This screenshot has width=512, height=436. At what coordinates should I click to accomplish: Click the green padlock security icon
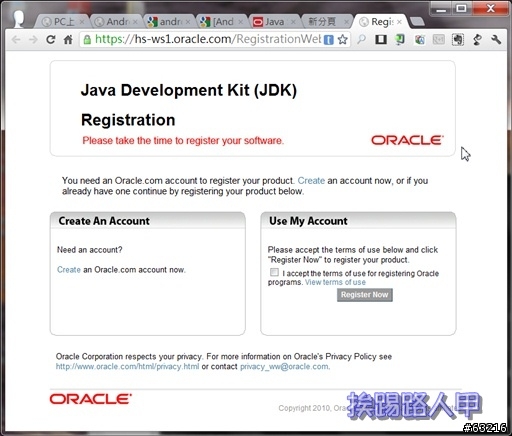click(87, 40)
